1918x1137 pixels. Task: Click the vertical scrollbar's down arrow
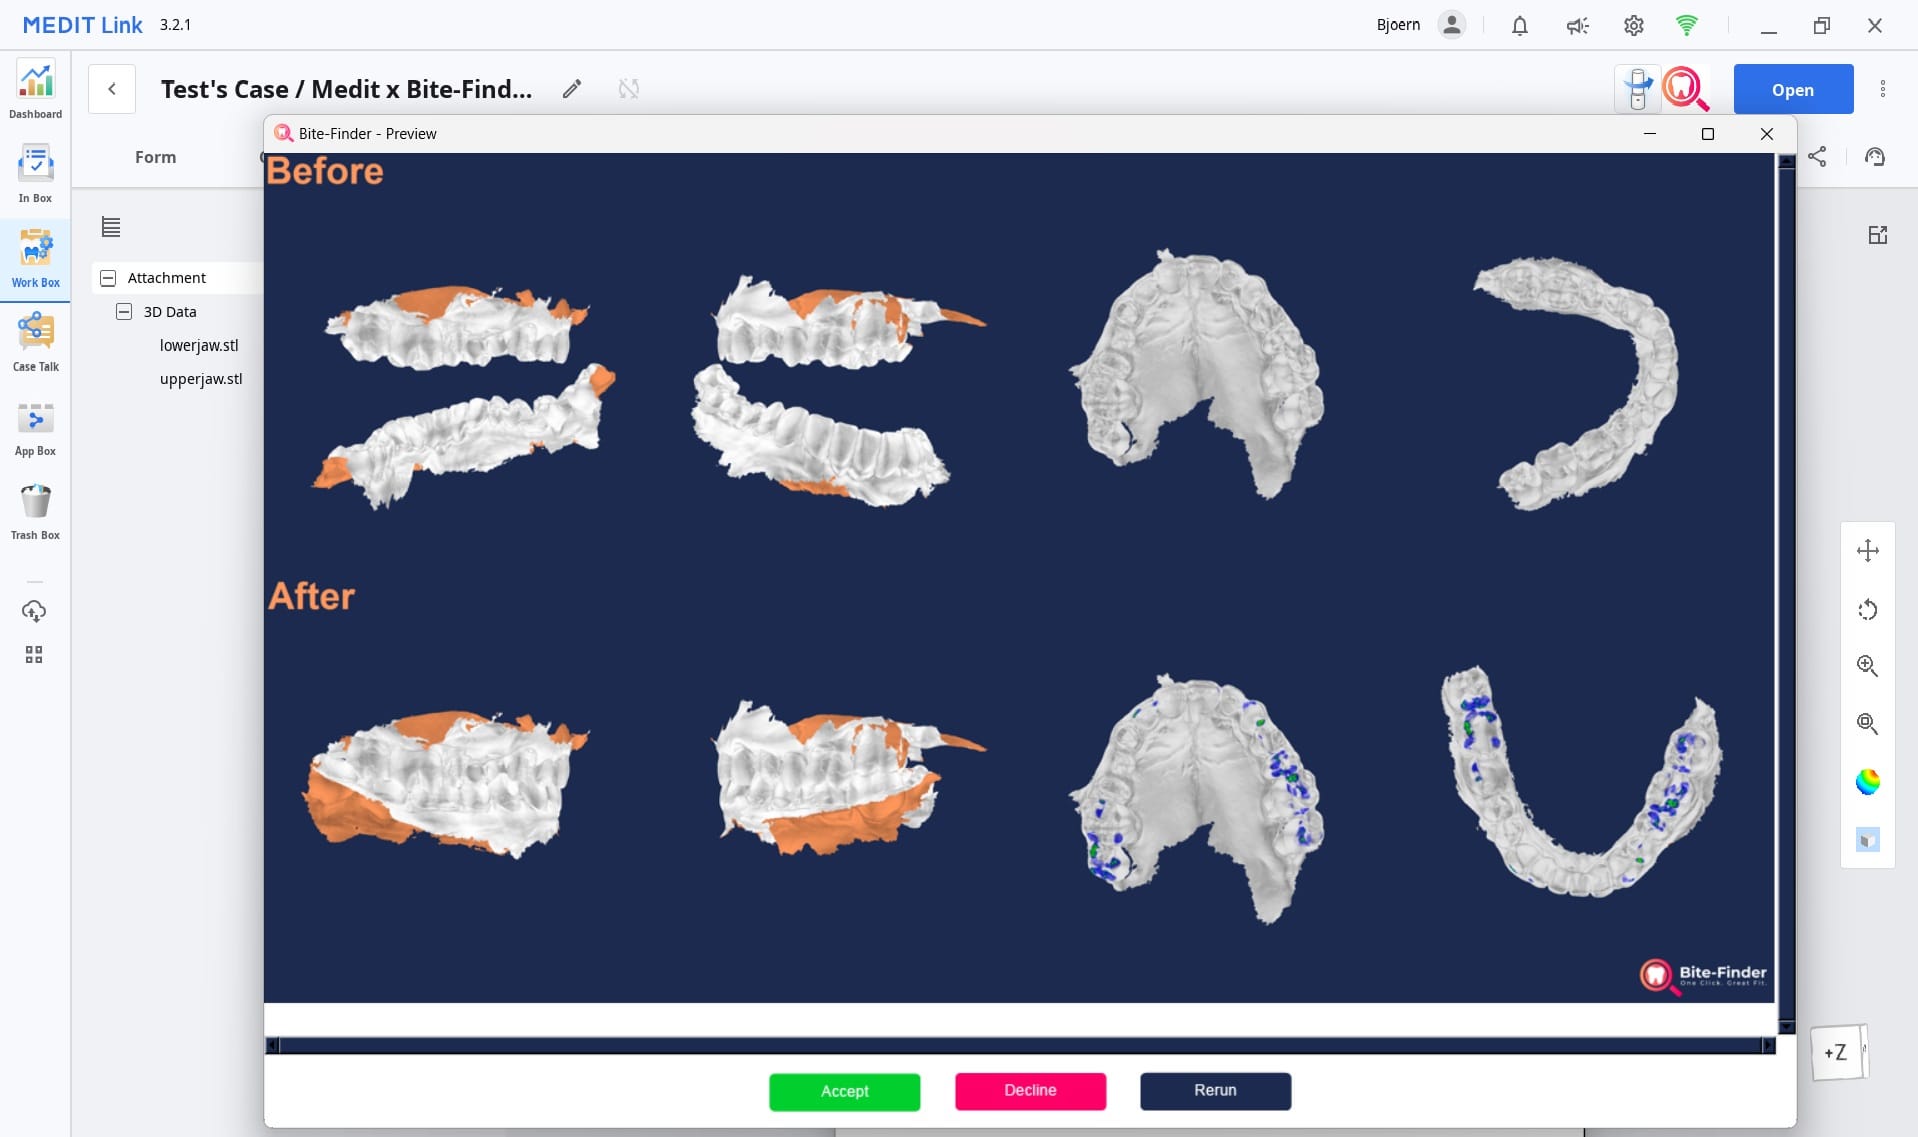(1786, 1027)
